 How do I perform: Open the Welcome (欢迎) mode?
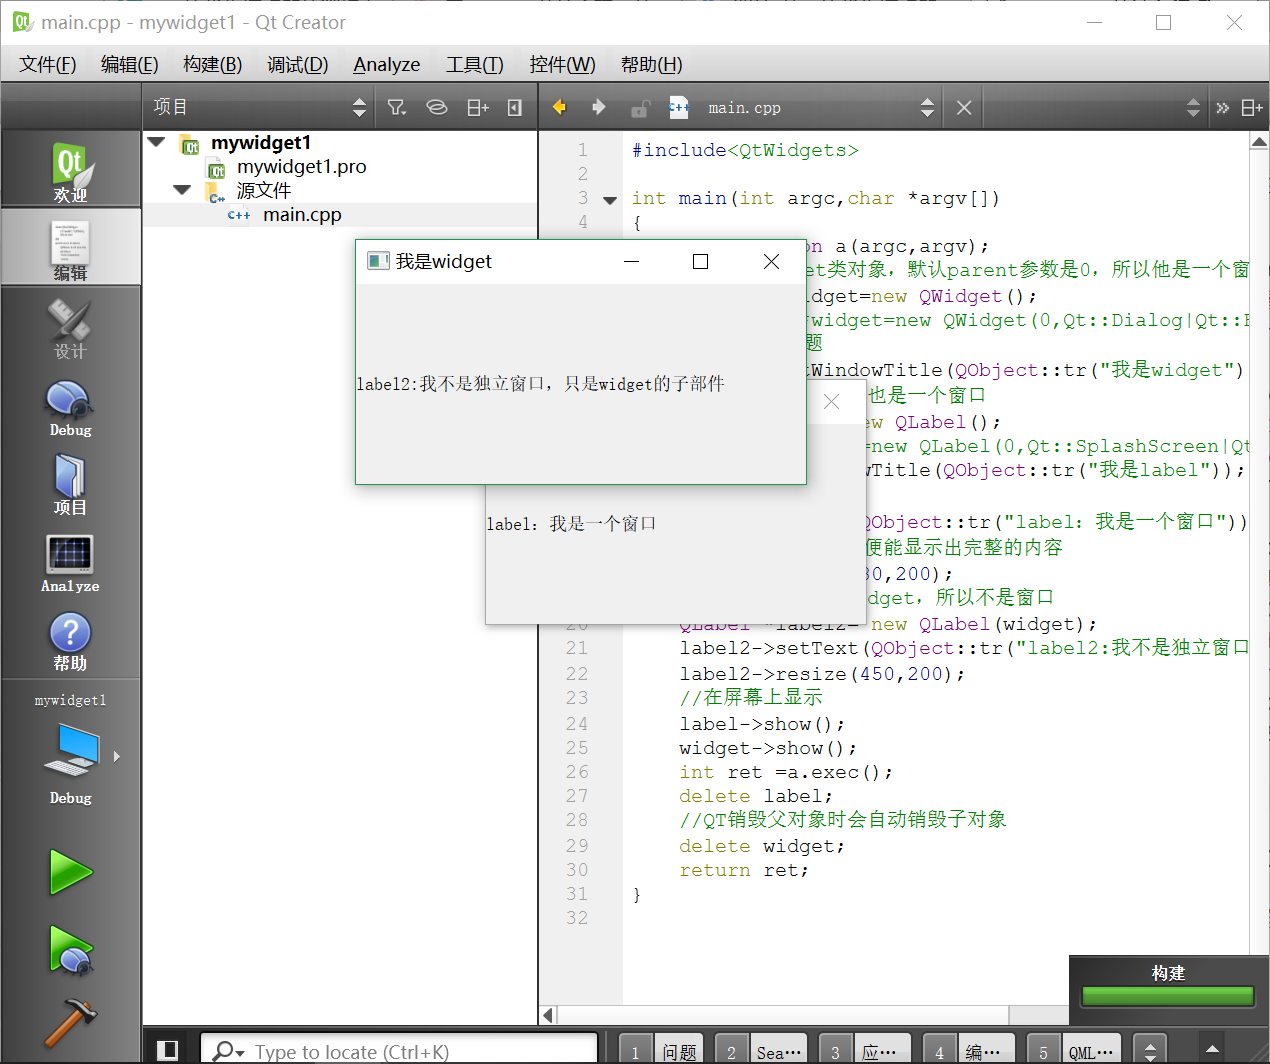(70, 170)
